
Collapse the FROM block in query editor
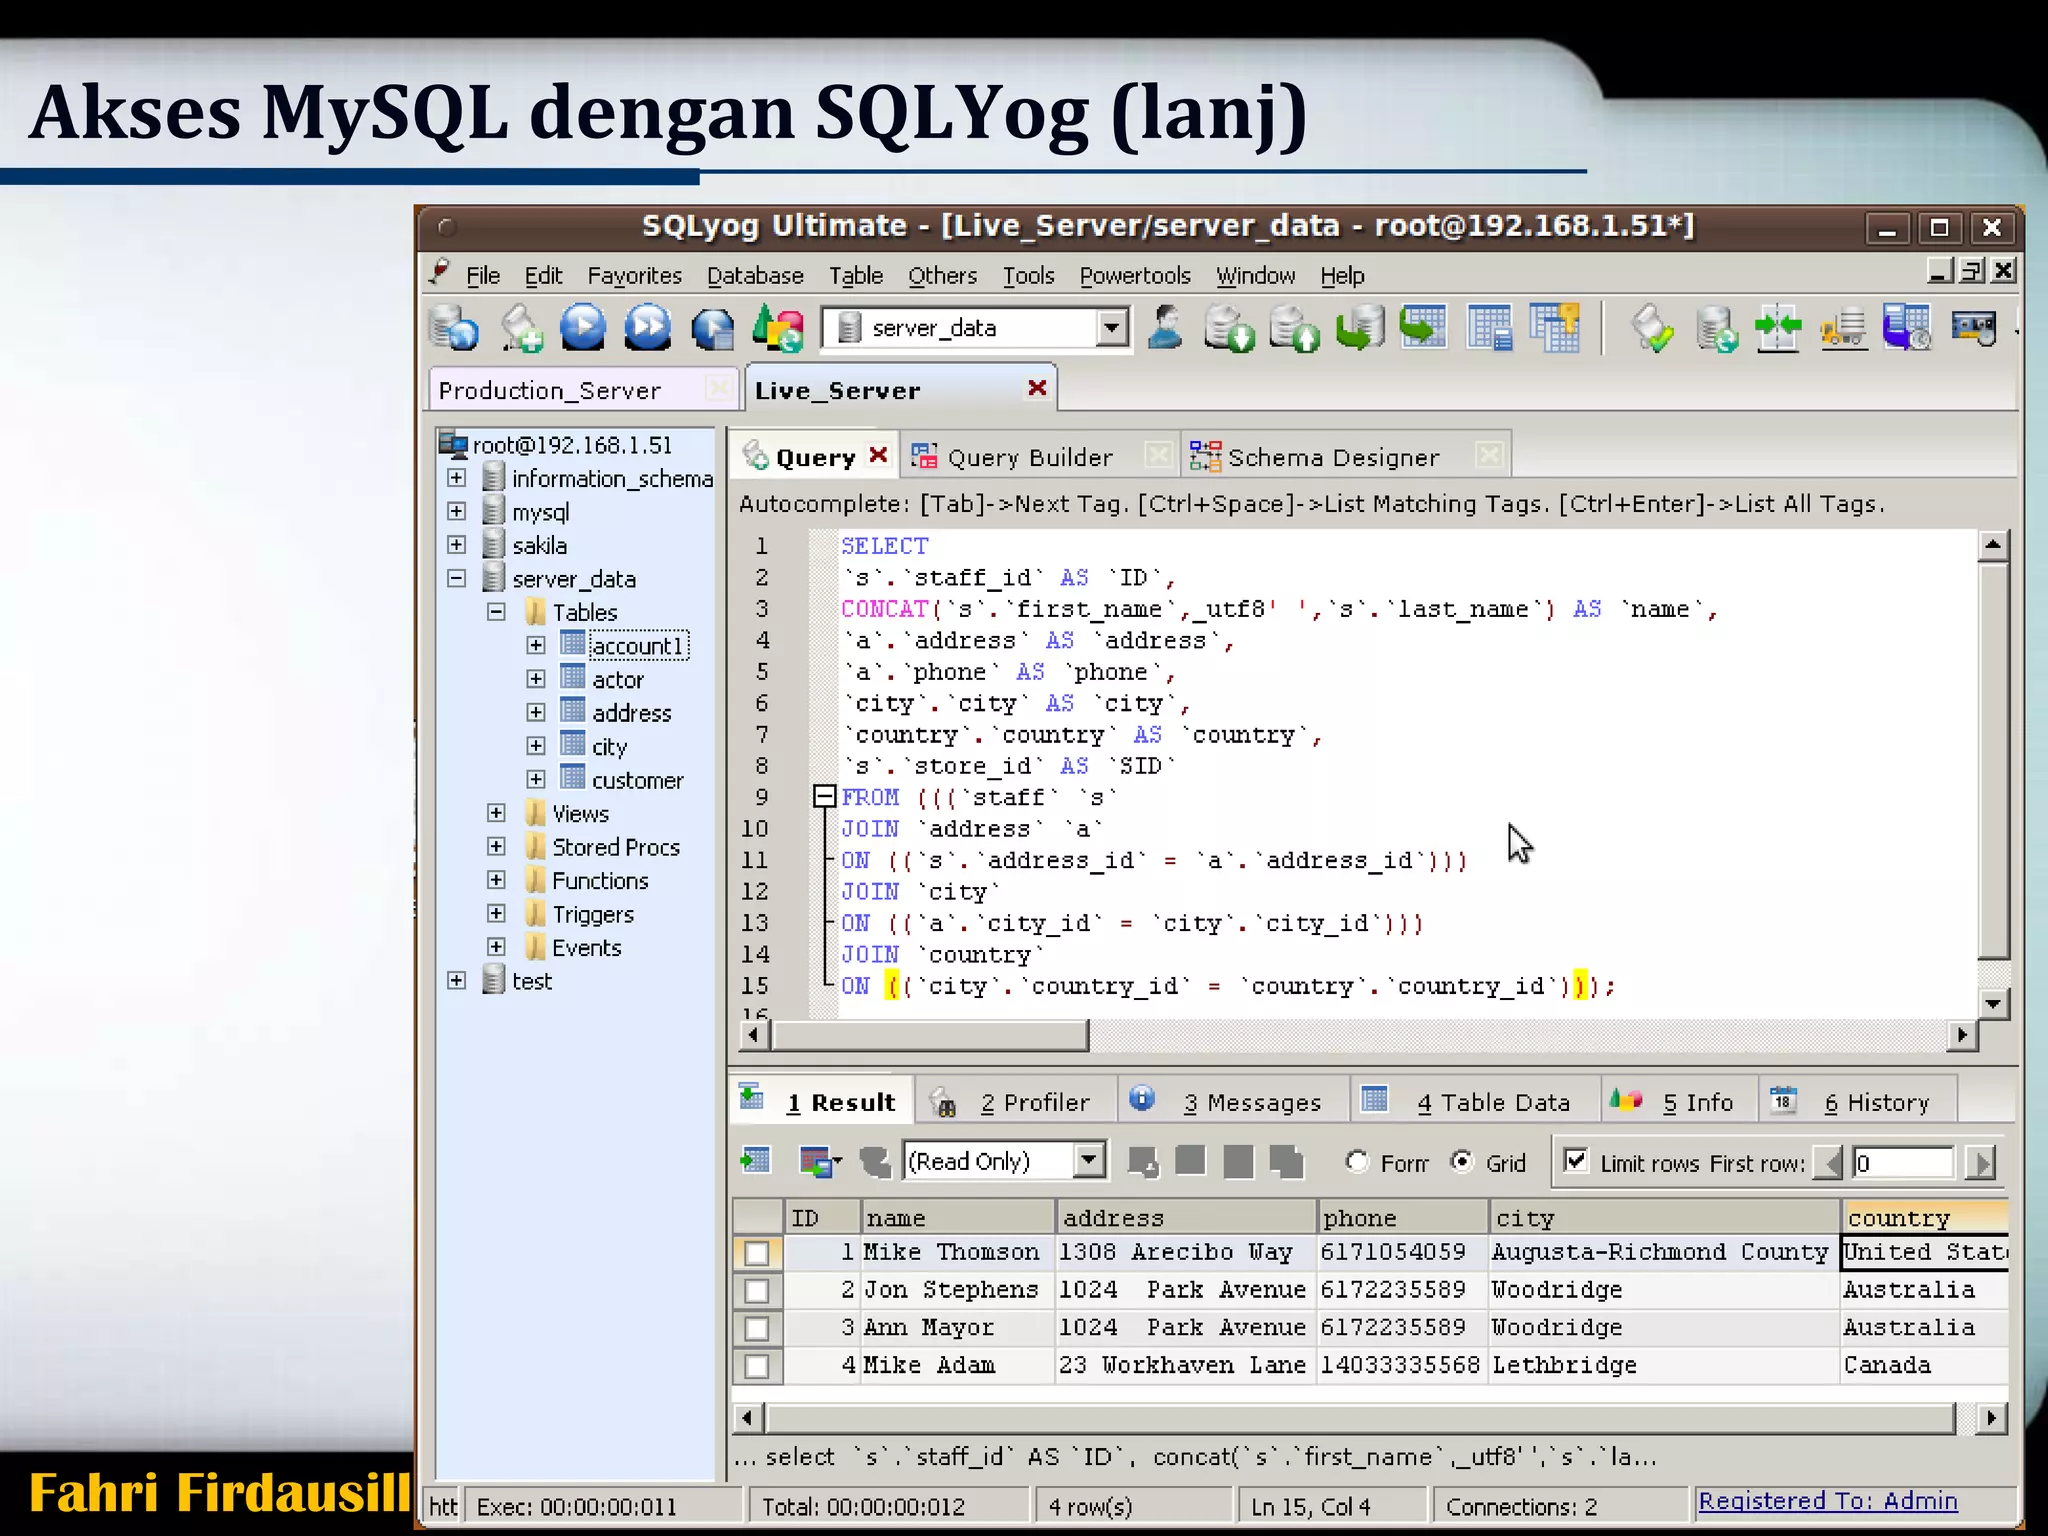click(824, 796)
